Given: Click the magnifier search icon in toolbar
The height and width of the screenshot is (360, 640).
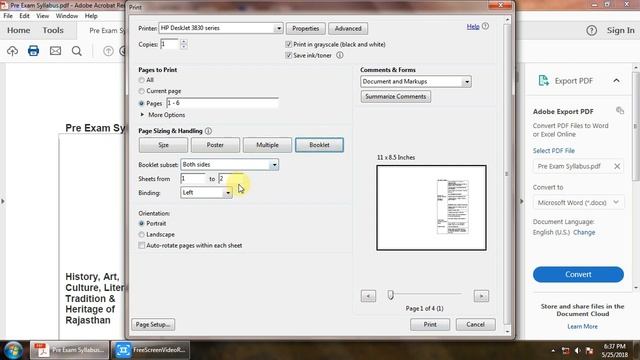Looking at the screenshot, I should [77, 51].
